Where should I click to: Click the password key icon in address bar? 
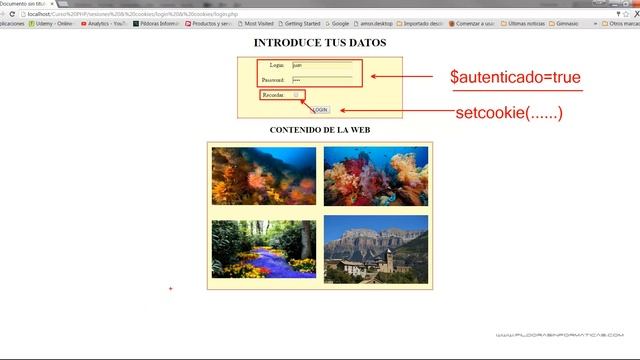click(618, 14)
